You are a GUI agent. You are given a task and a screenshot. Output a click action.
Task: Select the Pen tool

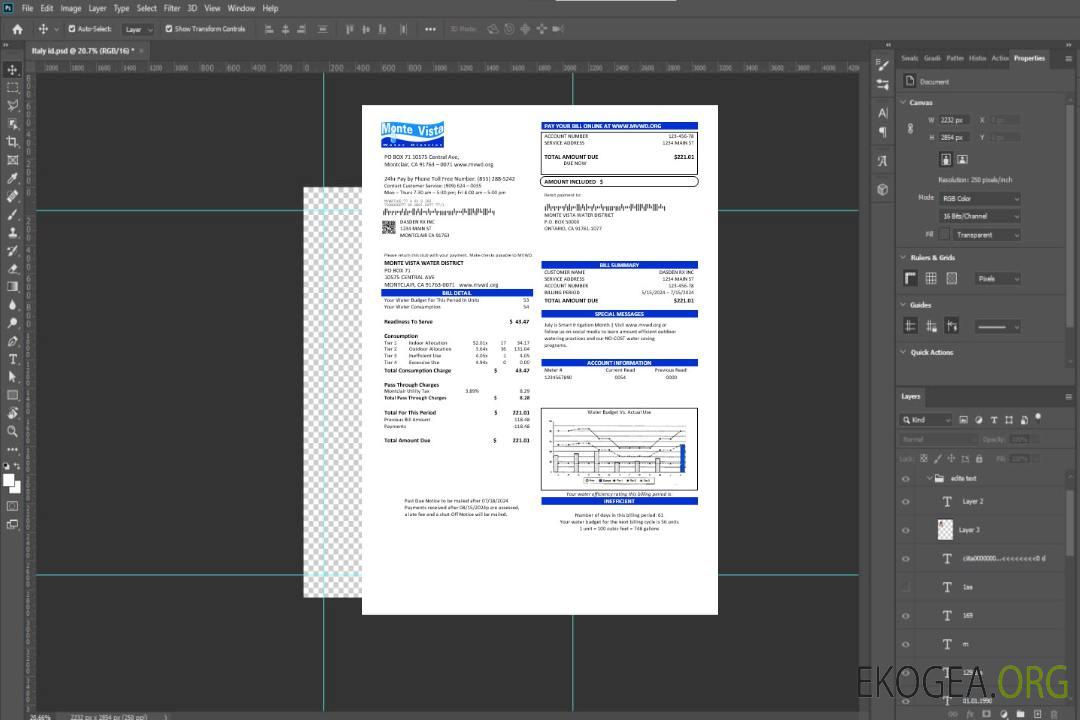pyautogui.click(x=12, y=341)
